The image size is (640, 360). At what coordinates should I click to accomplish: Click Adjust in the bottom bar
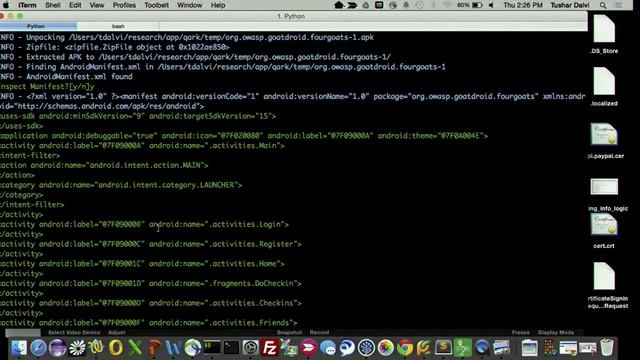click(117, 333)
